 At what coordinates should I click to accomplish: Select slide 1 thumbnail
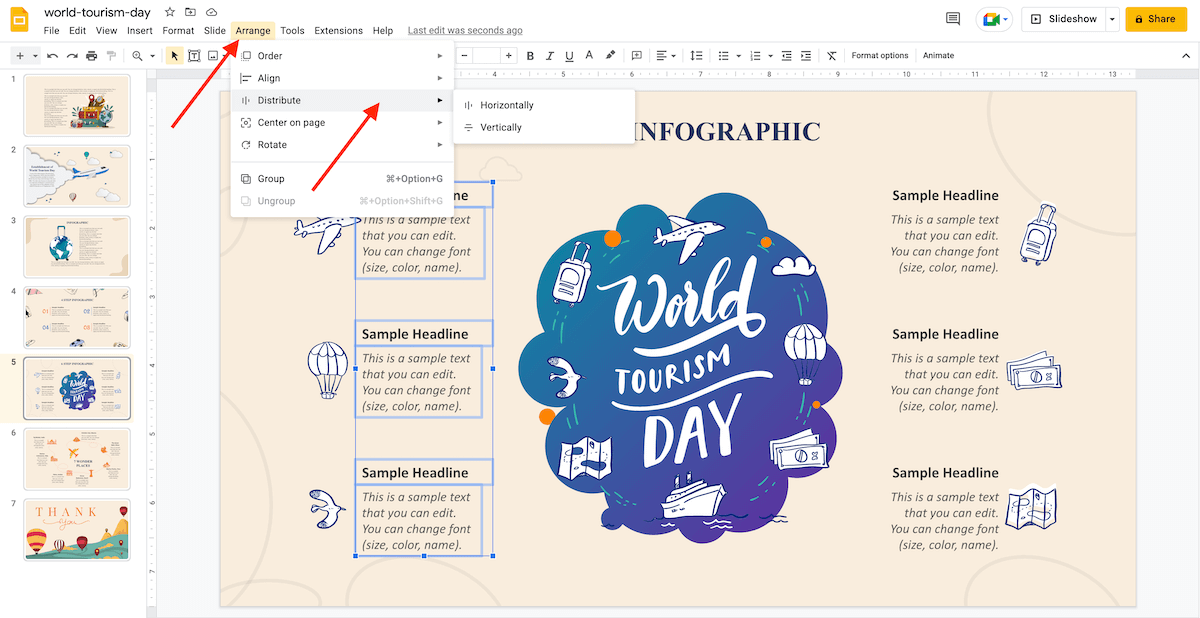(x=77, y=104)
